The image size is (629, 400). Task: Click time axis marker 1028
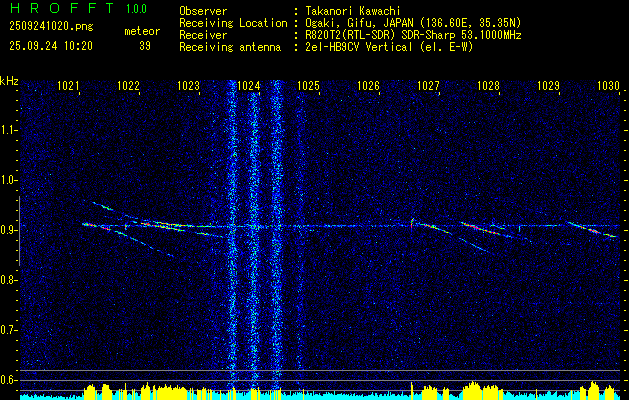click(x=489, y=86)
